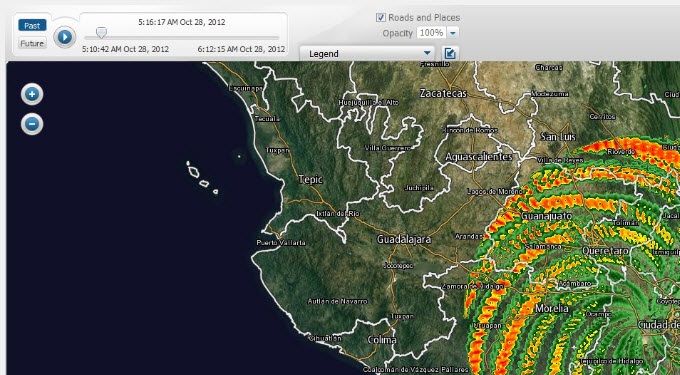Click the current time 5:16:17 AM label
This screenshot has height=375, width=680.
click(x=182, y=22)
